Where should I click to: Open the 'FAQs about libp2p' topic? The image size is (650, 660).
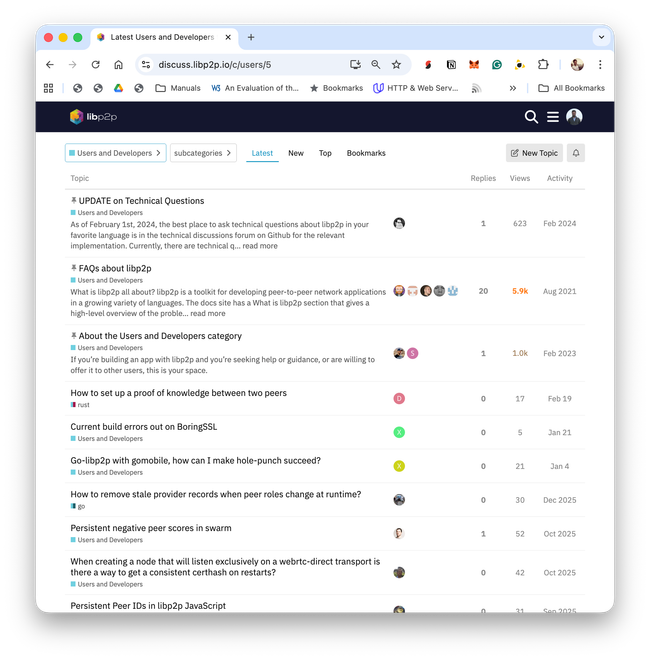[x=115, y=269]
